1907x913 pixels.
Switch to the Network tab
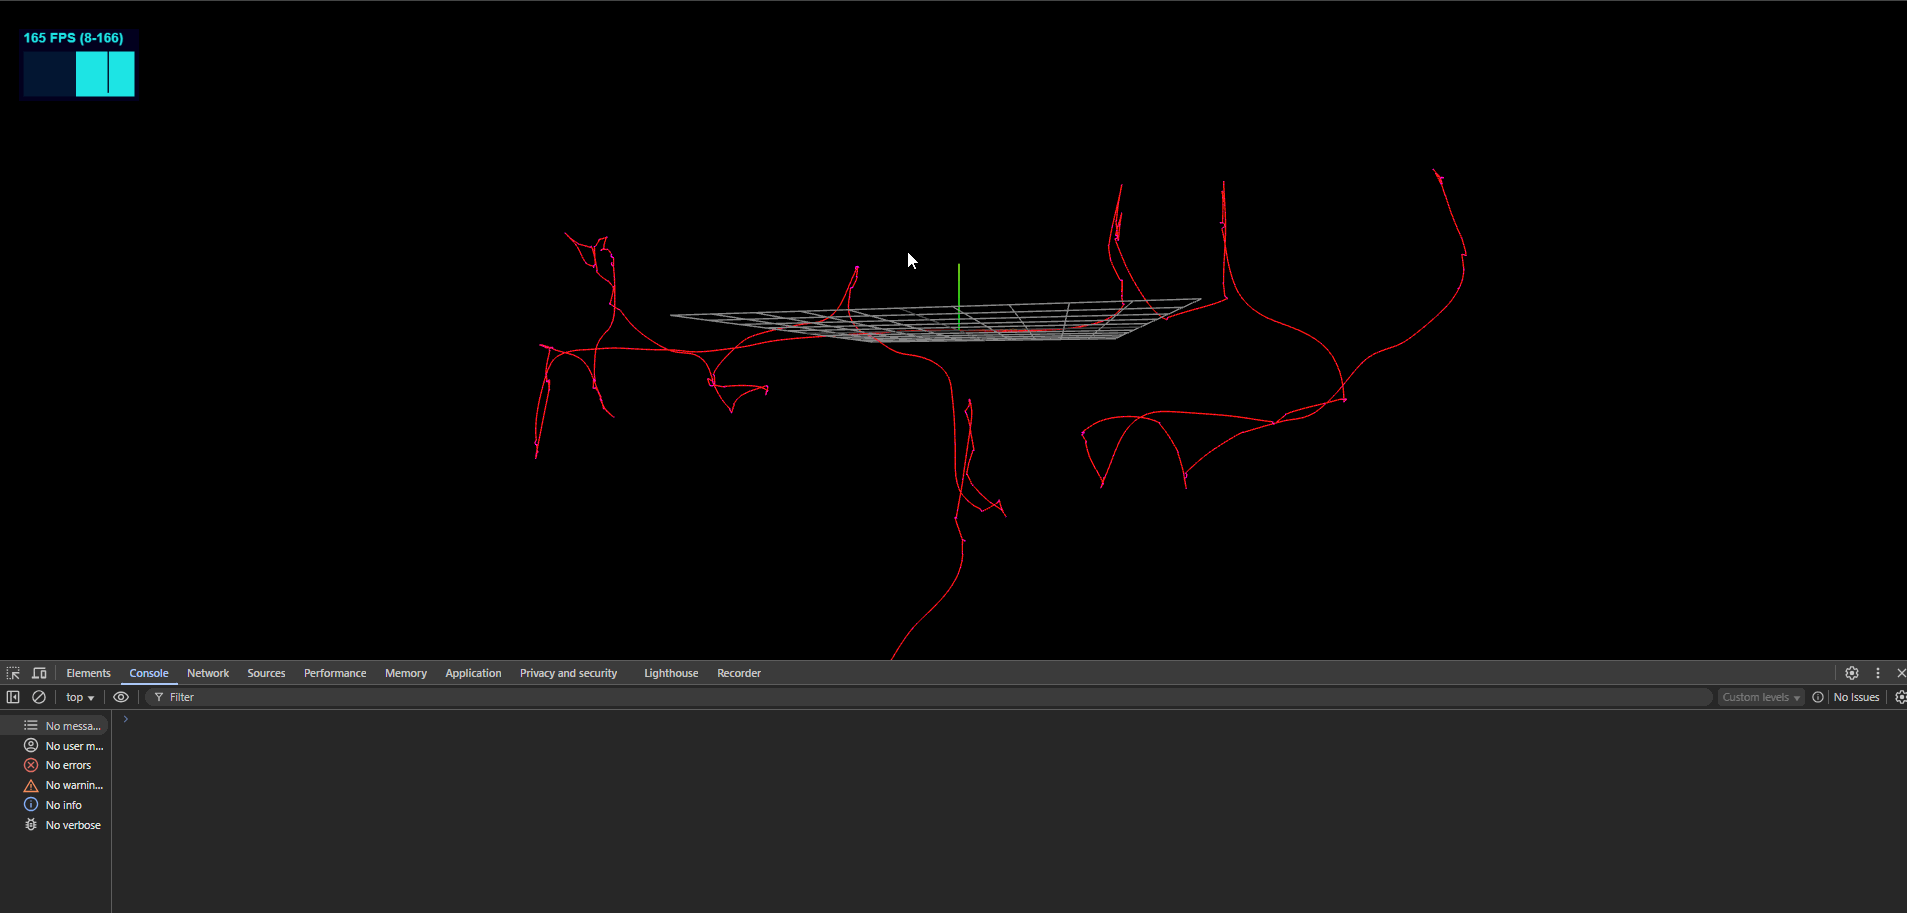click(x=208, y=673)
